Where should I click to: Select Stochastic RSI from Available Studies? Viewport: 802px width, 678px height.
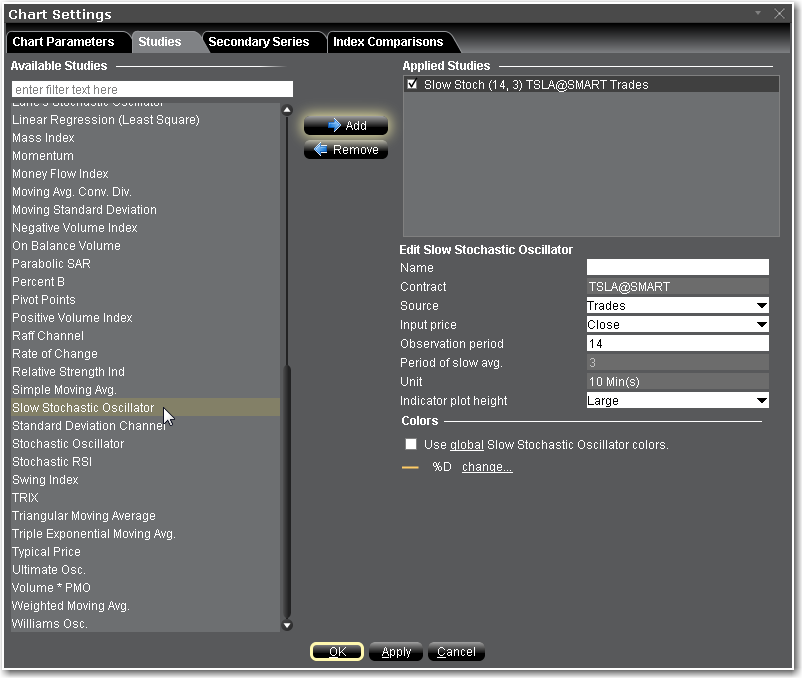[52, 462]
